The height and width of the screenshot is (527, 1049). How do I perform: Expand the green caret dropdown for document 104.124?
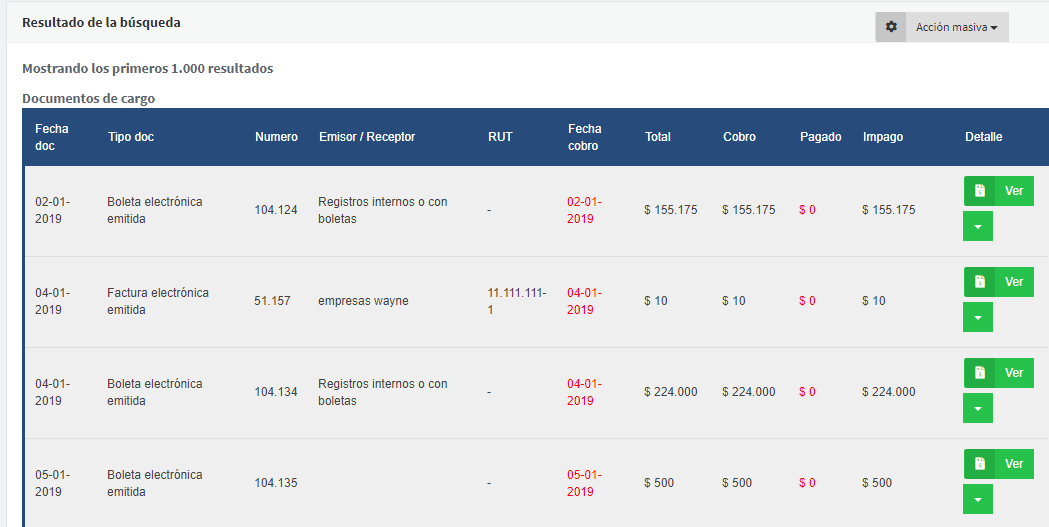pyautogui.click(x=978, y=227)
